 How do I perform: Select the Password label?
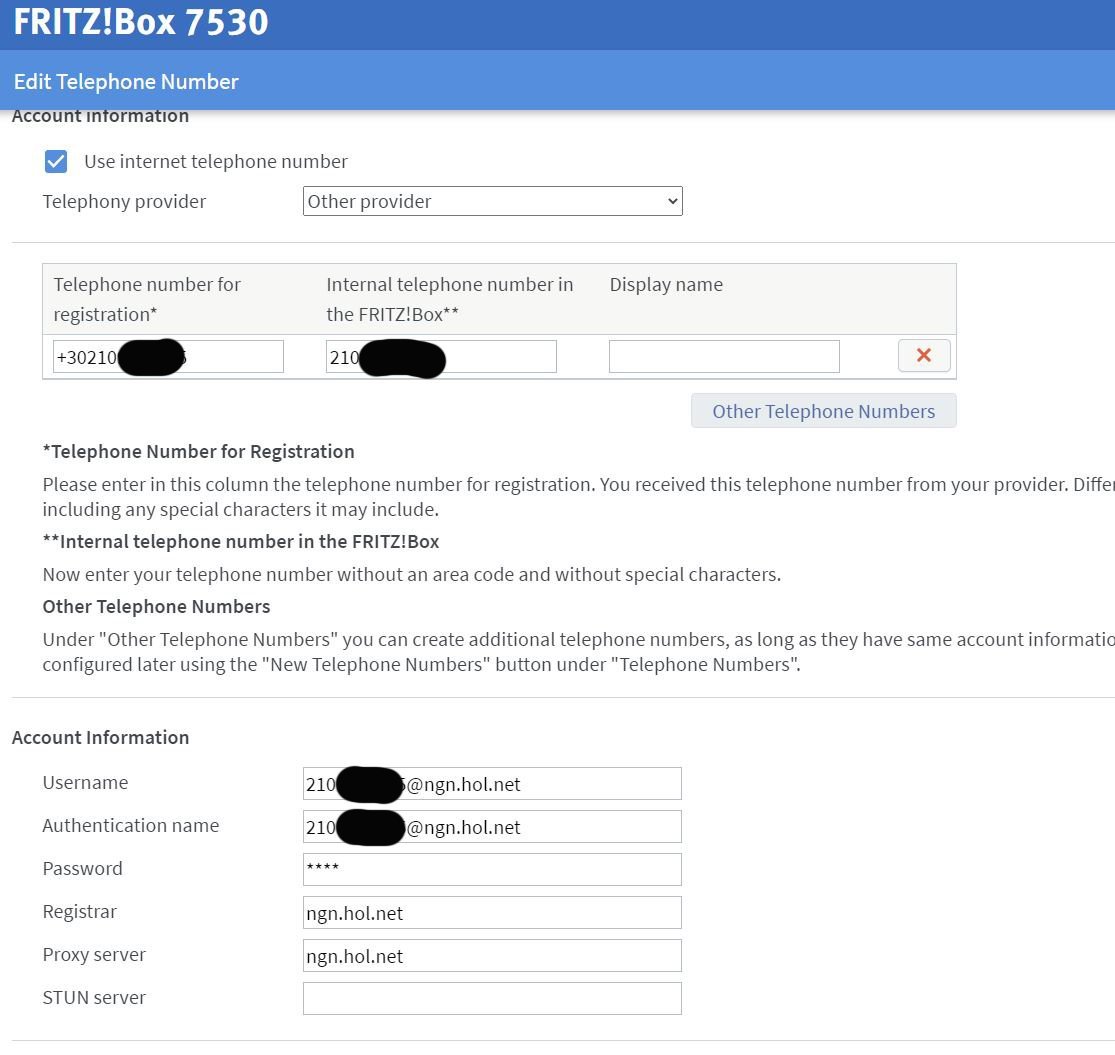[82, 868]
